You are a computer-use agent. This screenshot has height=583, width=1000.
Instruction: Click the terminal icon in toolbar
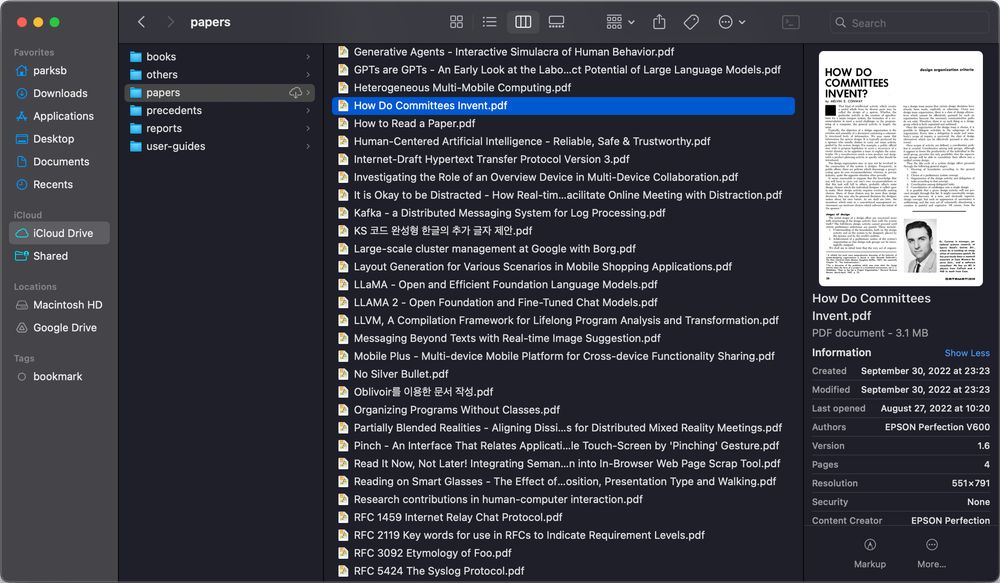click(790, 22)
